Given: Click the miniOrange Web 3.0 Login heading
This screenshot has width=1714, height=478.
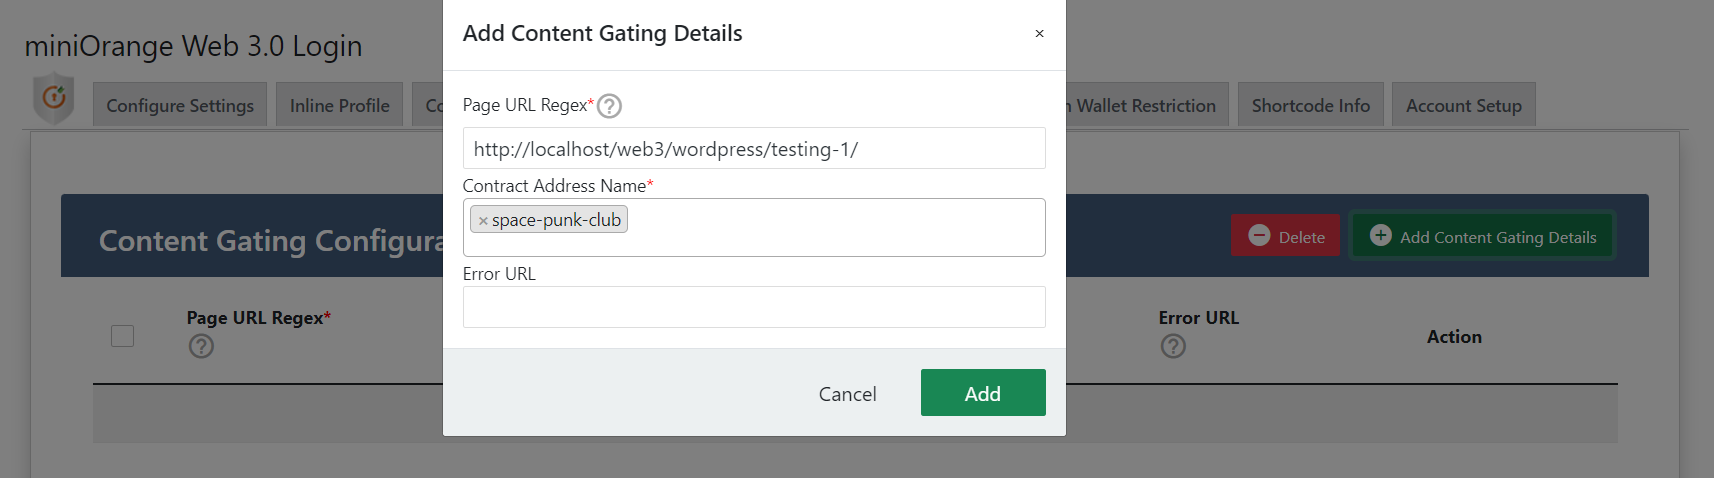Looking at the screenshot, I should tap(193, 46).
